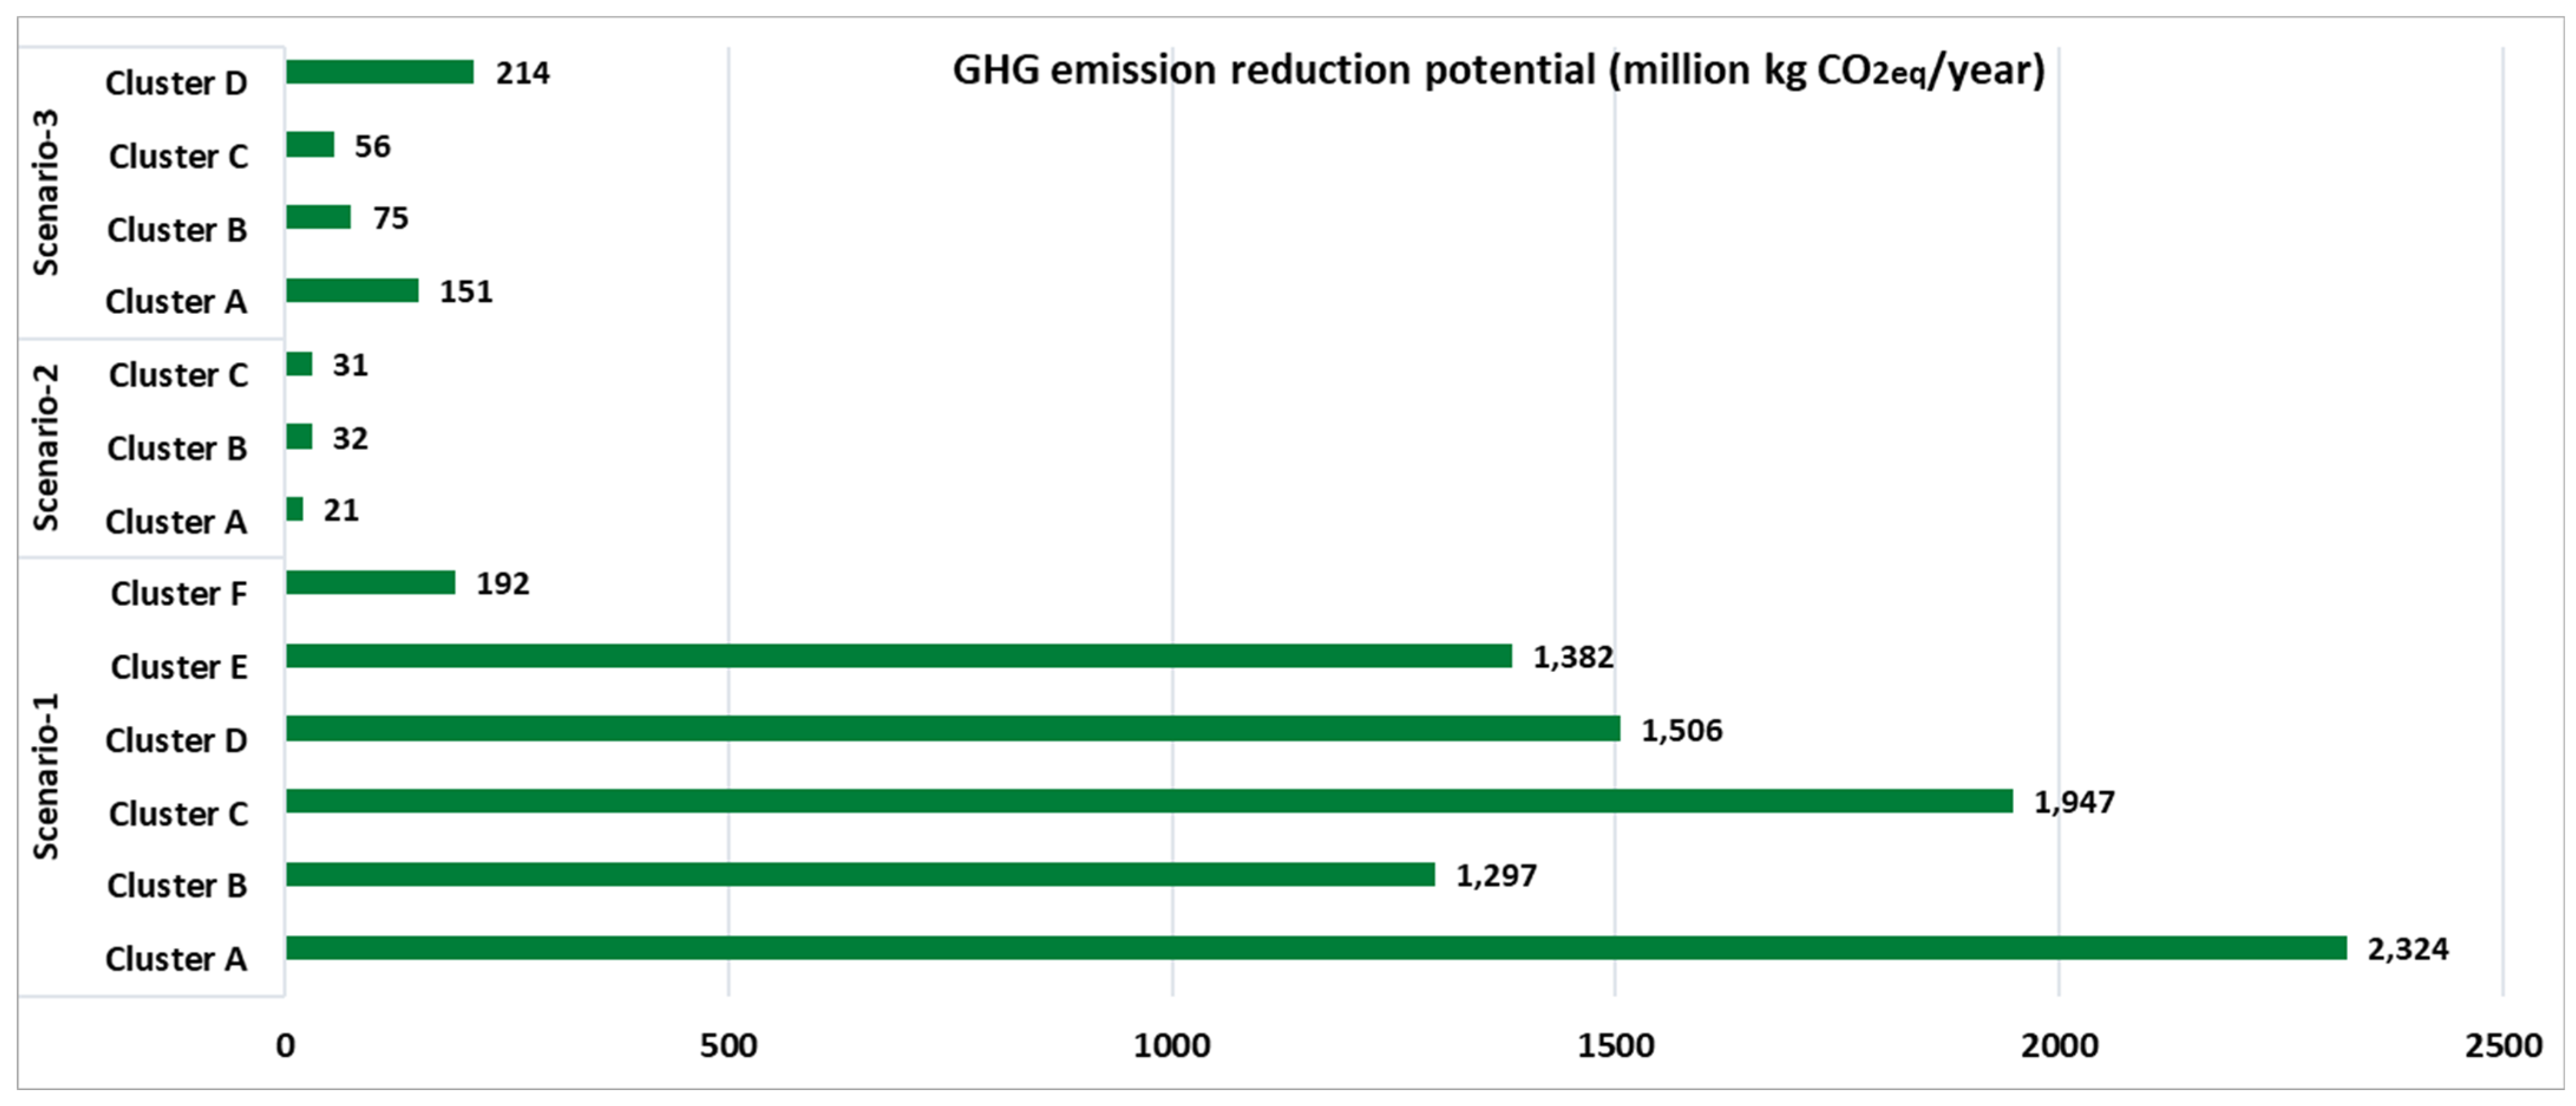The width and height of the screenshot is (2576, 1106).
Task: Click the Cluster F bar
Action: (371, 582)
